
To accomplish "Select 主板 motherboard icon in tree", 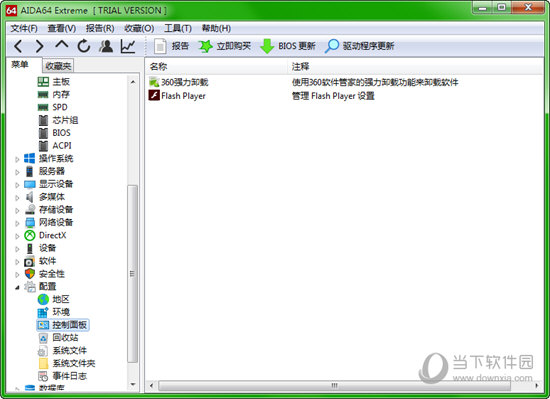I will point(43,82).
